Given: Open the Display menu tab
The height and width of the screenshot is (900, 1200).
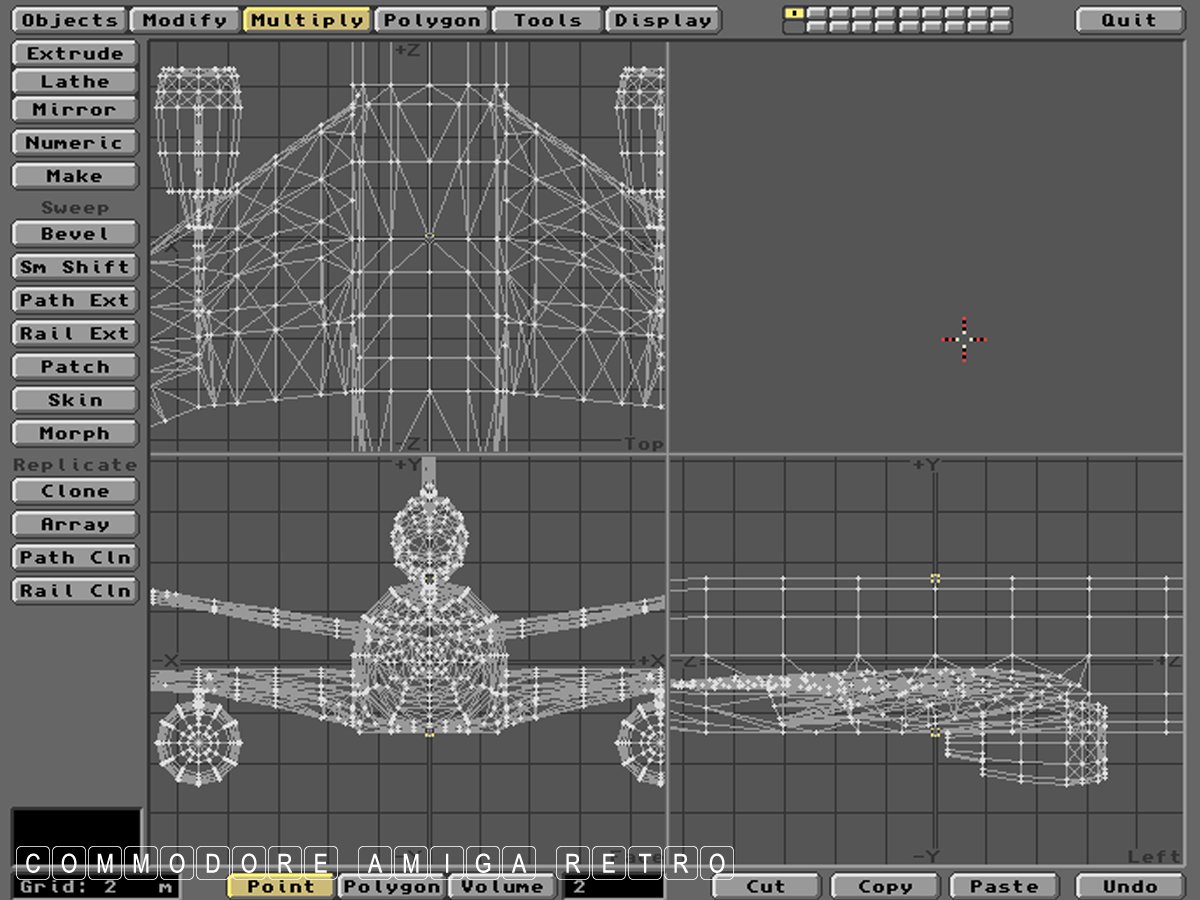Looking at the screenshot, I should 663,20.
